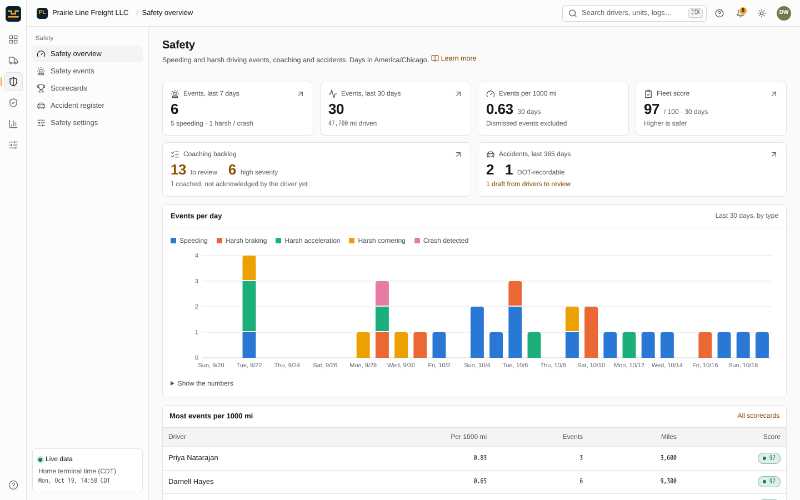Image resolution: width=800 pixels, height=500 pixels.
Task: Open 1 draft from drivers to review
Action: point(529,184)
